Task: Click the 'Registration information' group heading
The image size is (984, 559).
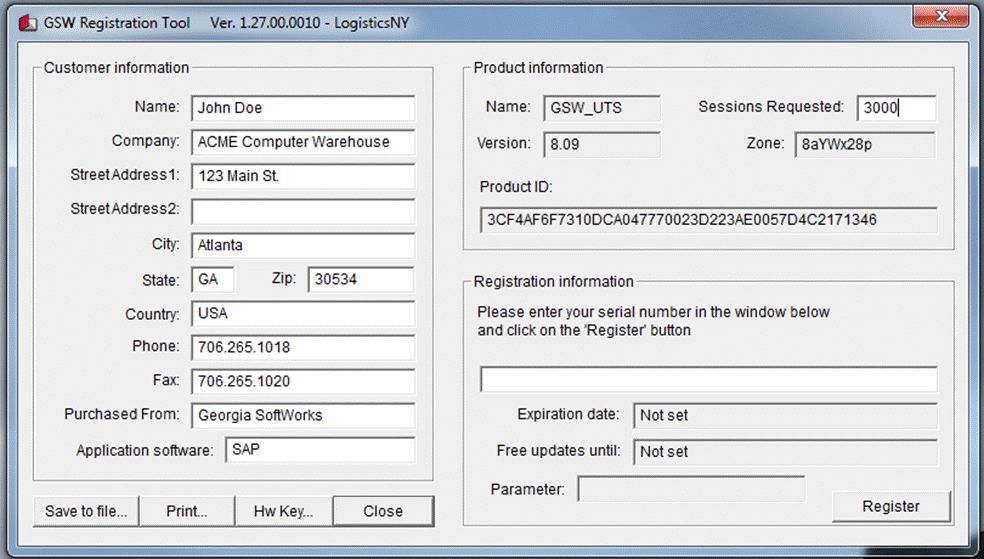Action: coord(554,282)
